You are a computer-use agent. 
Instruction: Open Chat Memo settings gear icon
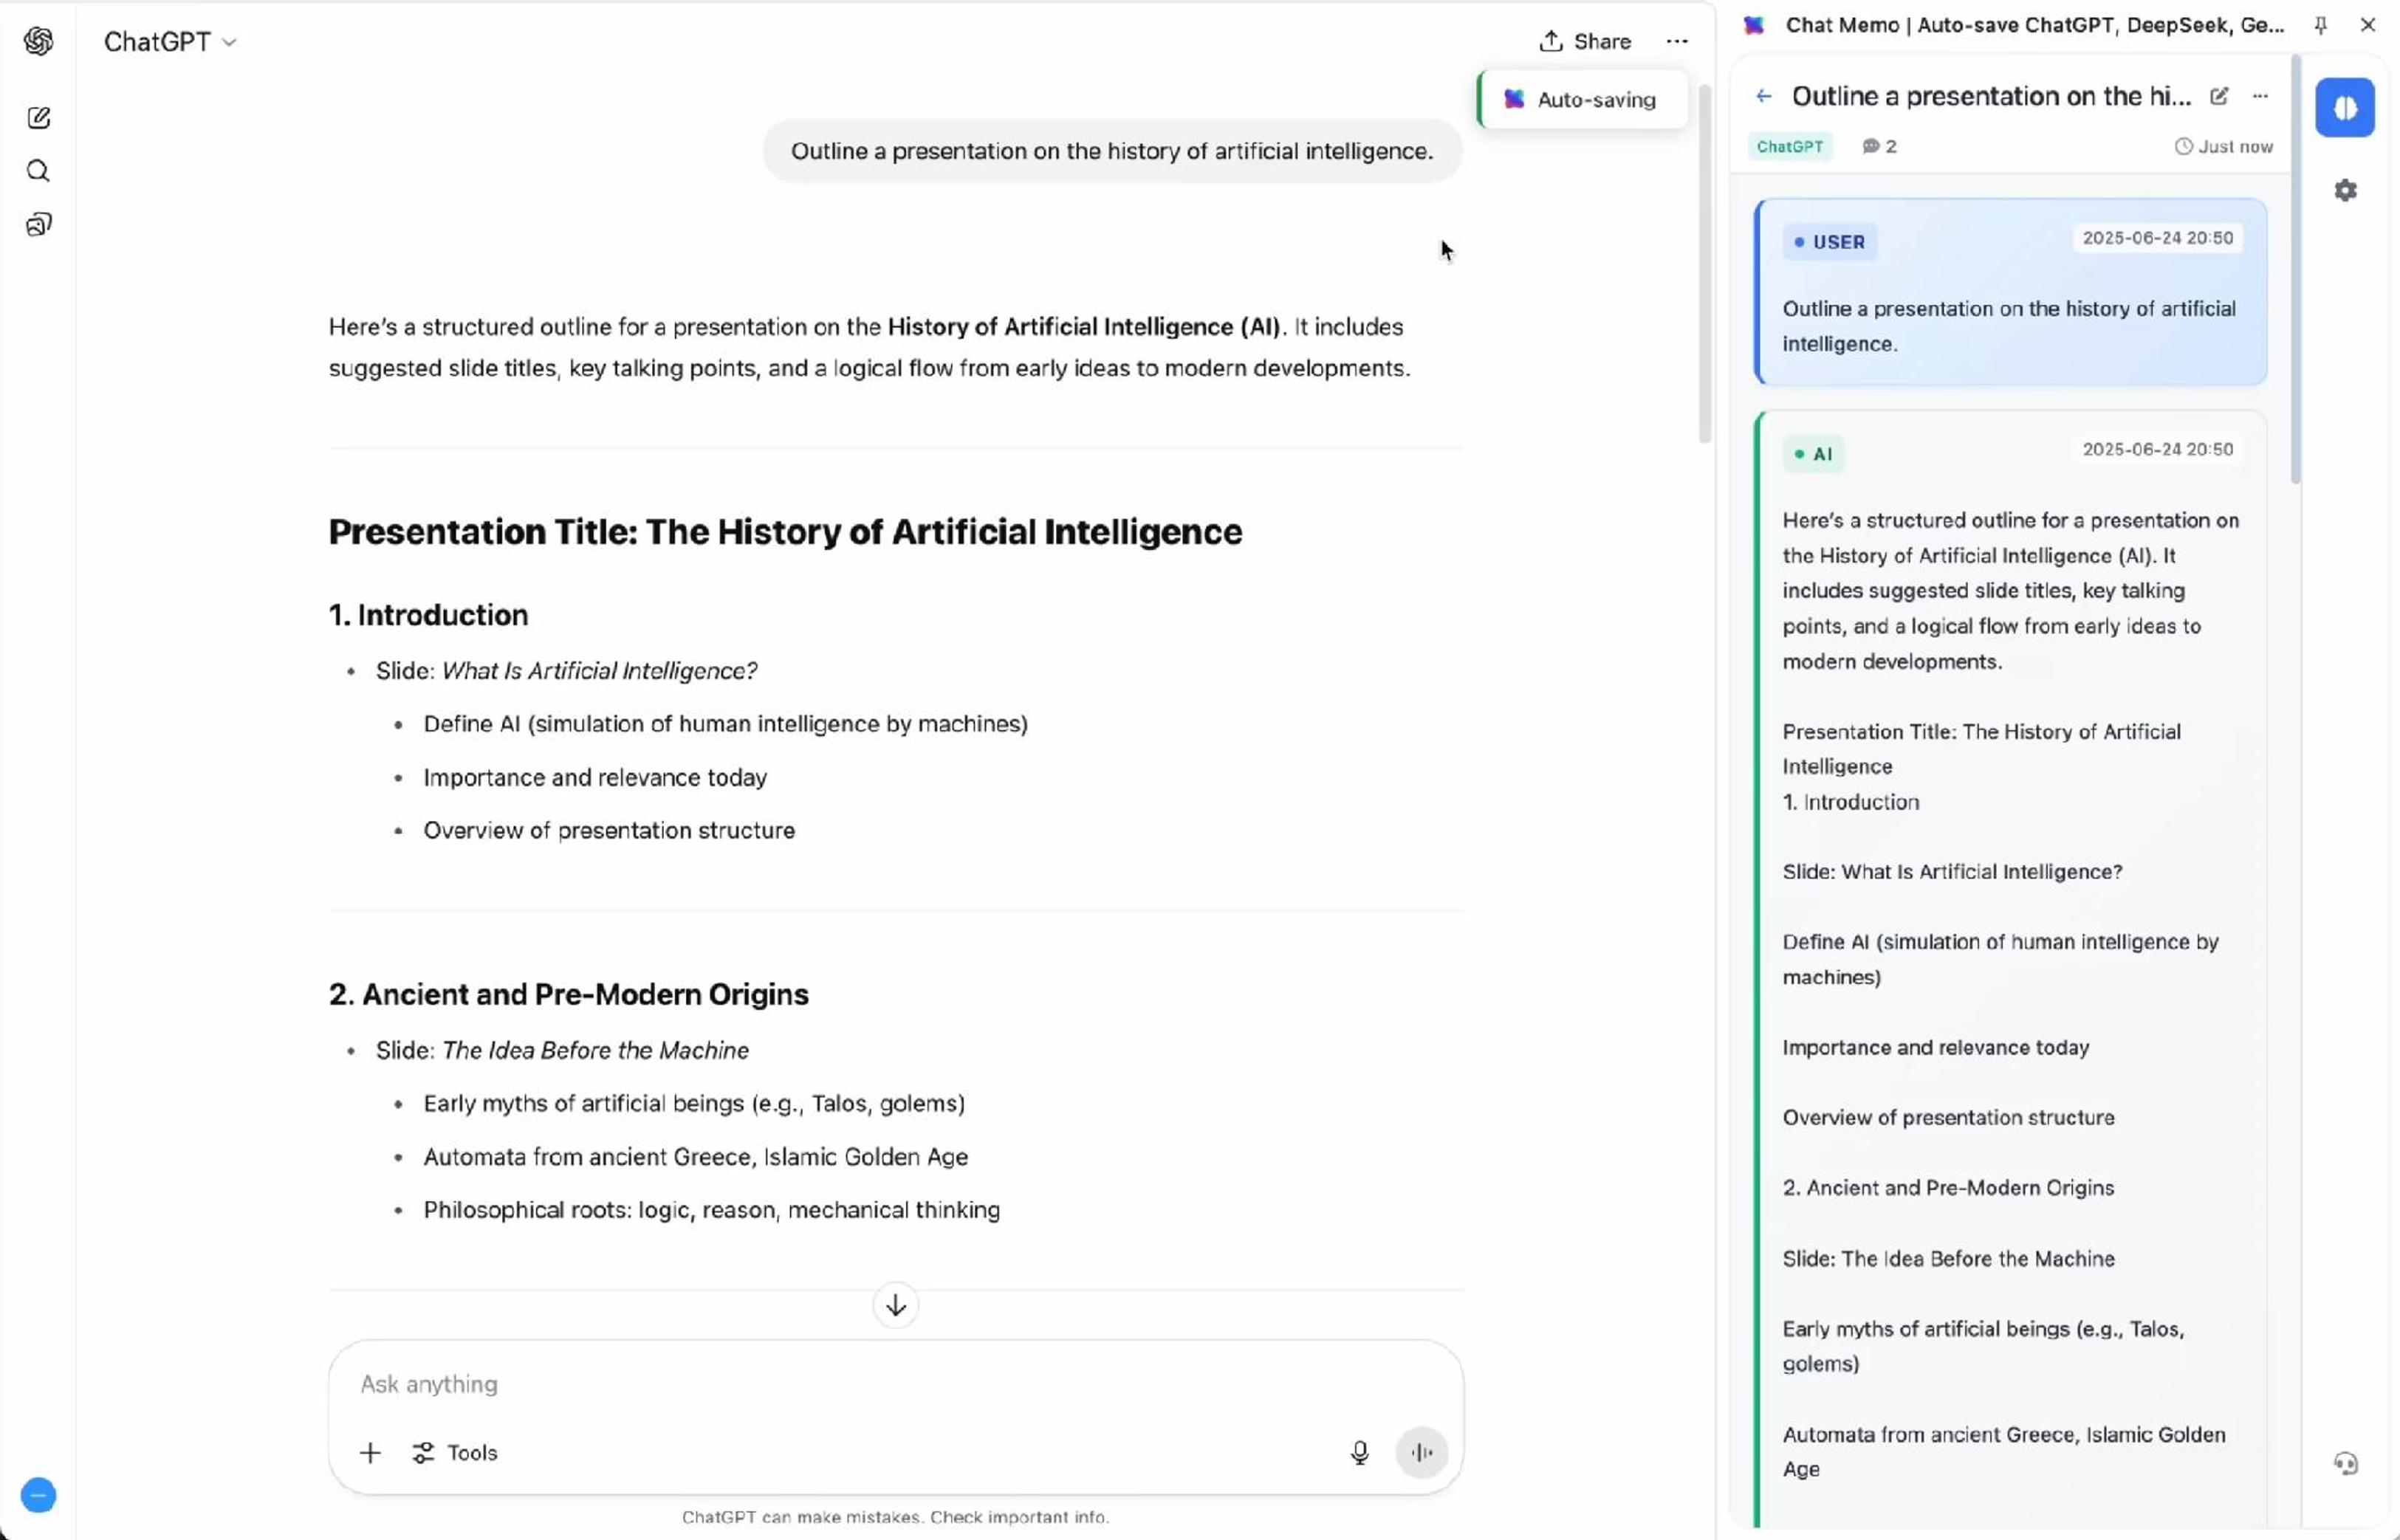[x=2345, y=190]
